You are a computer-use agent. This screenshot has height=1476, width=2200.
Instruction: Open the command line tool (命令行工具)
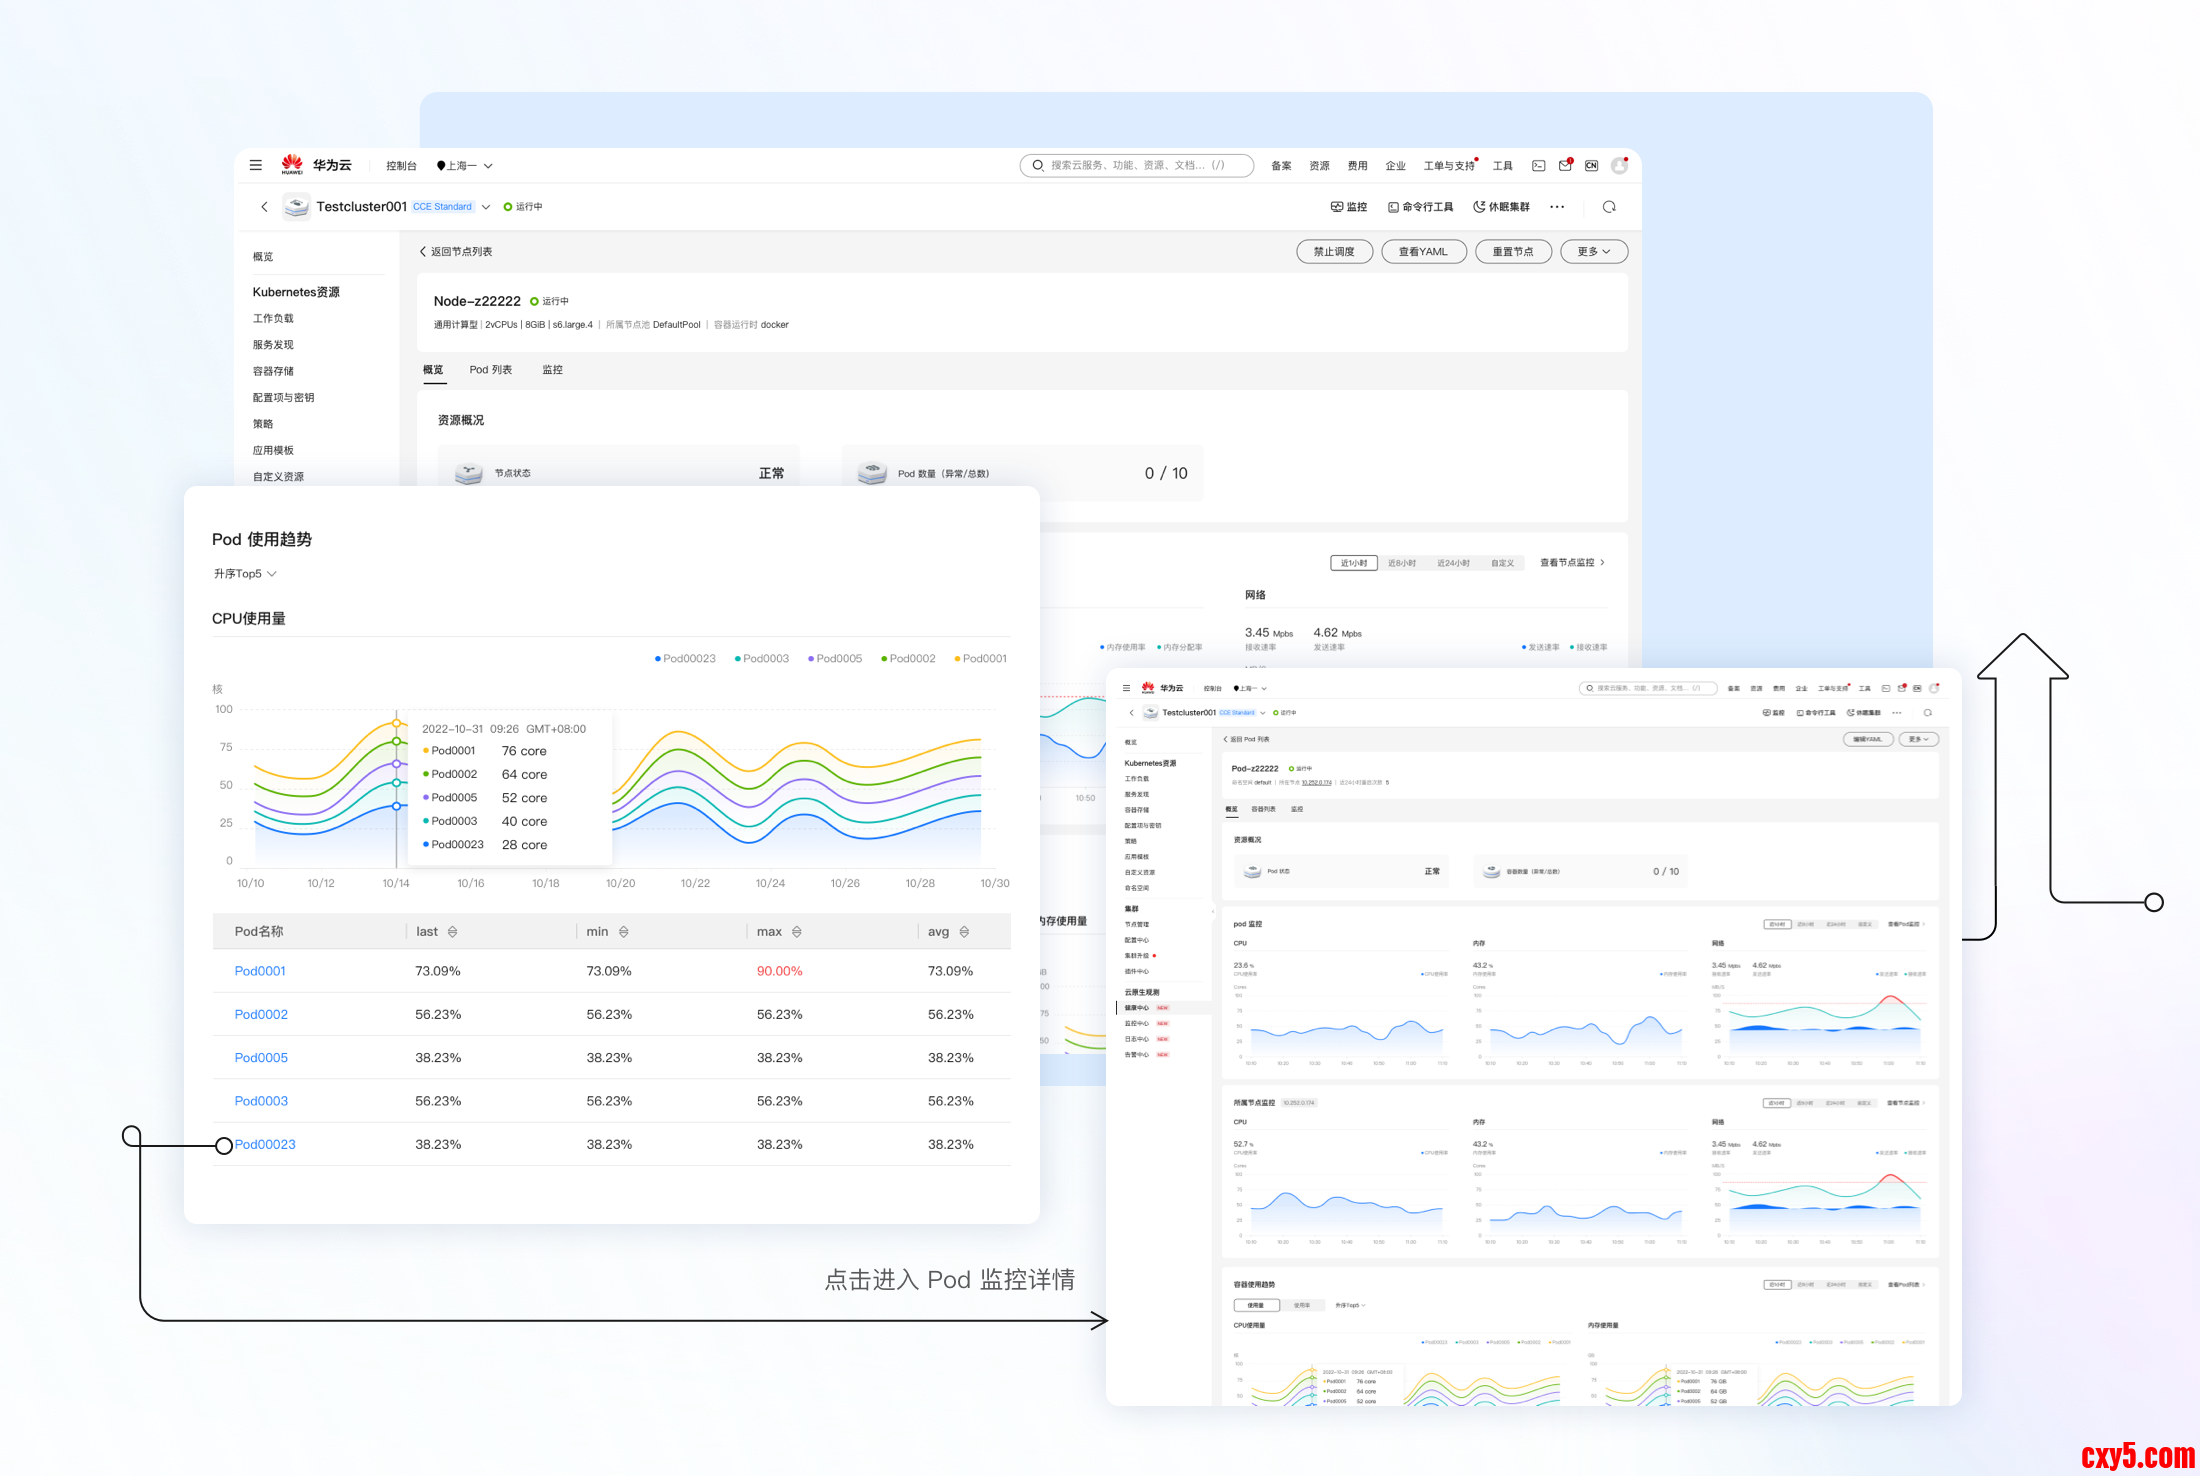(x=1420, y=207)
